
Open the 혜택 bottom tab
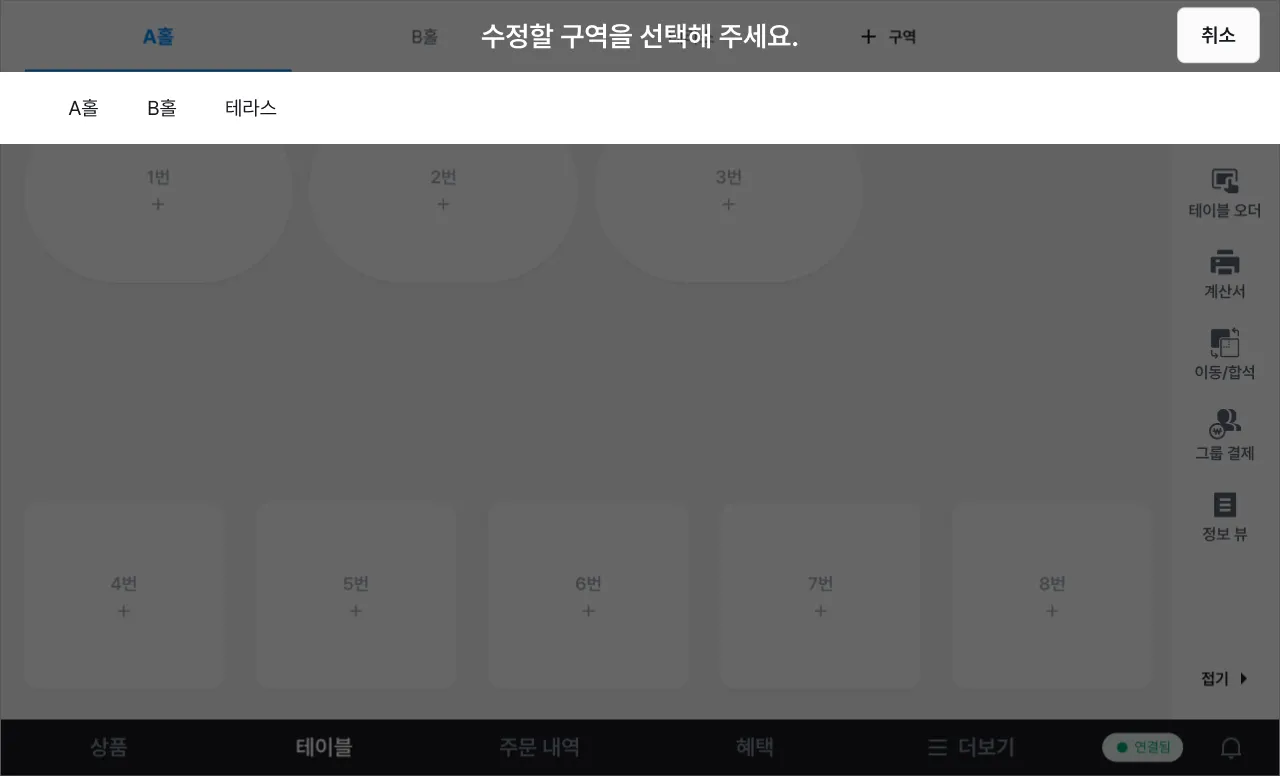755,747
